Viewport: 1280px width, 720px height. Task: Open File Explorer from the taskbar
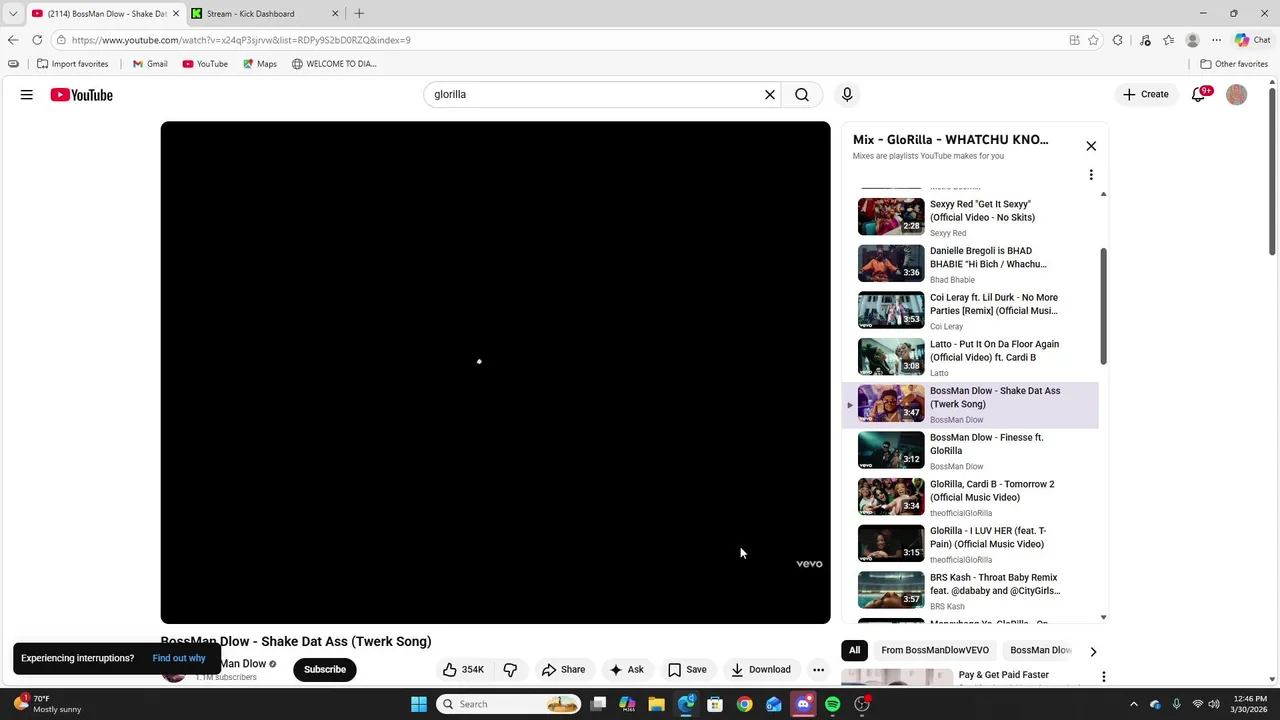(657, 704)
